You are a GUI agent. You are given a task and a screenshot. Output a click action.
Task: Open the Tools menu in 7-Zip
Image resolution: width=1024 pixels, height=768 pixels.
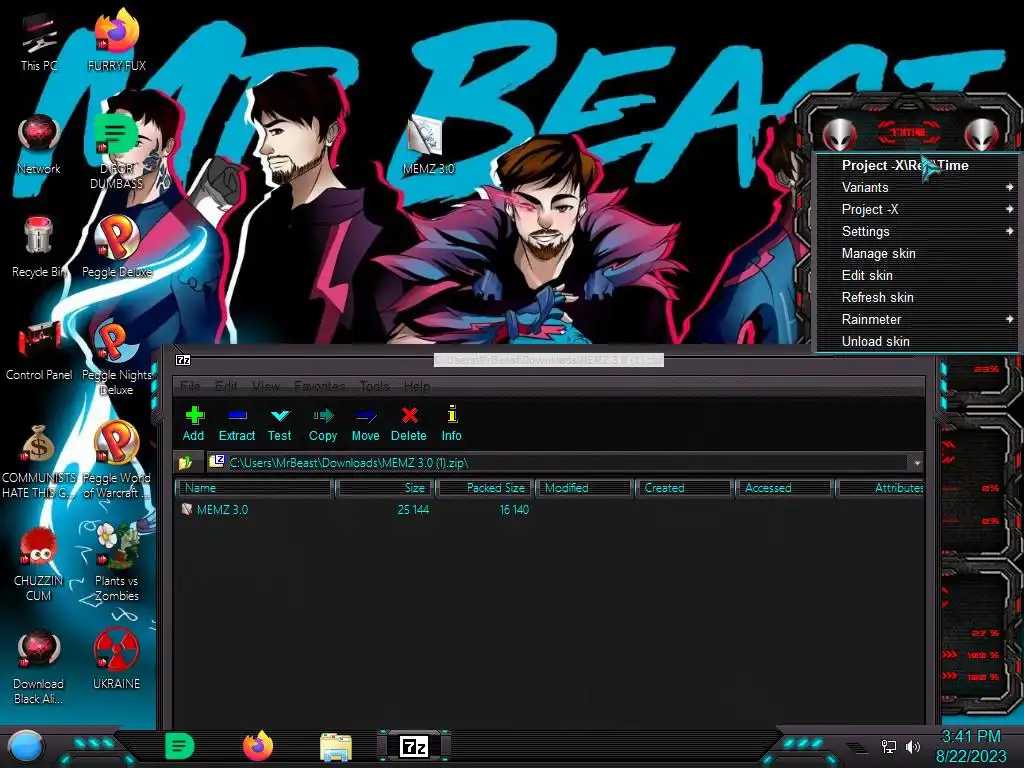(374, 386)
